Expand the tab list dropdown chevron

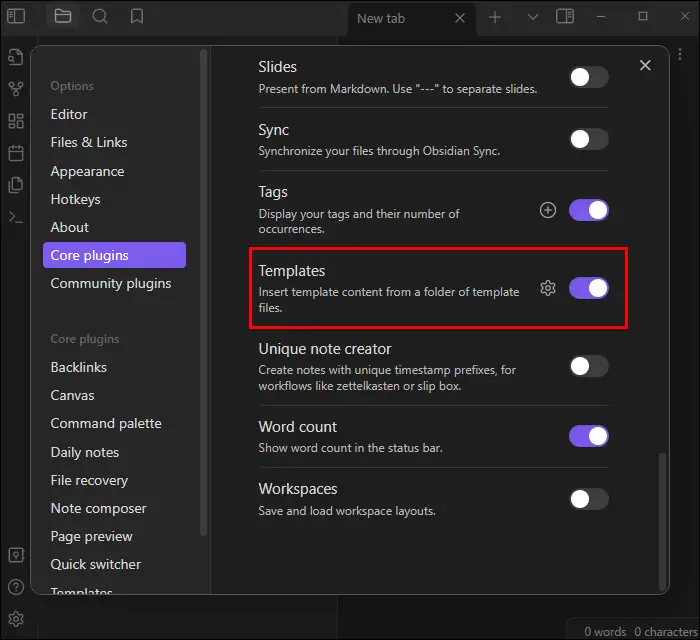[532, 17]
